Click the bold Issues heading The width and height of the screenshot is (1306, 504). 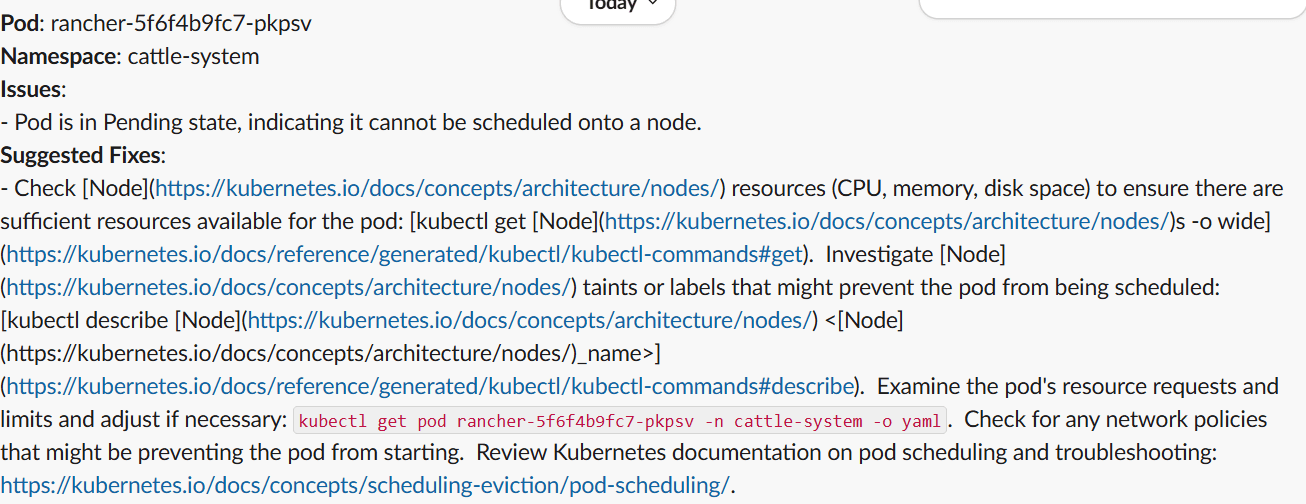[x=31, y=89]
